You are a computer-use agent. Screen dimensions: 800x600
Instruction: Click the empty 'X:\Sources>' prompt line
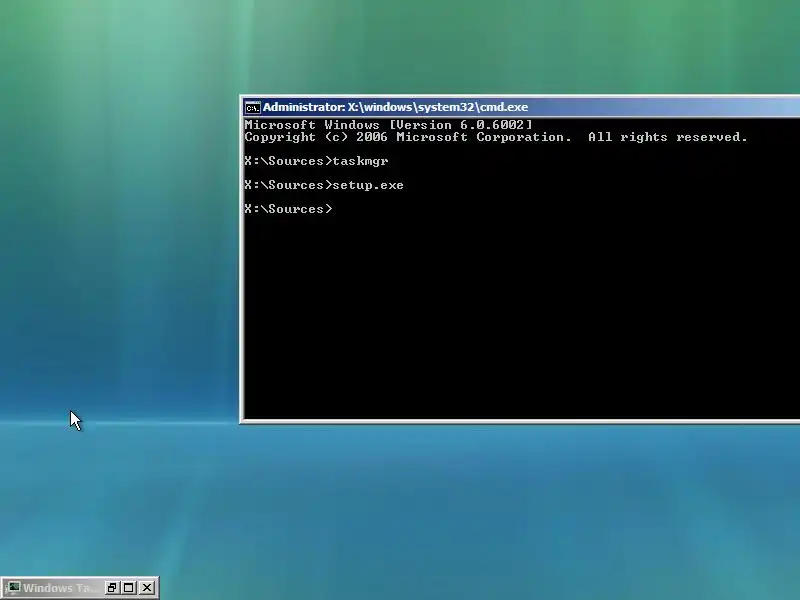coord(288,209)
